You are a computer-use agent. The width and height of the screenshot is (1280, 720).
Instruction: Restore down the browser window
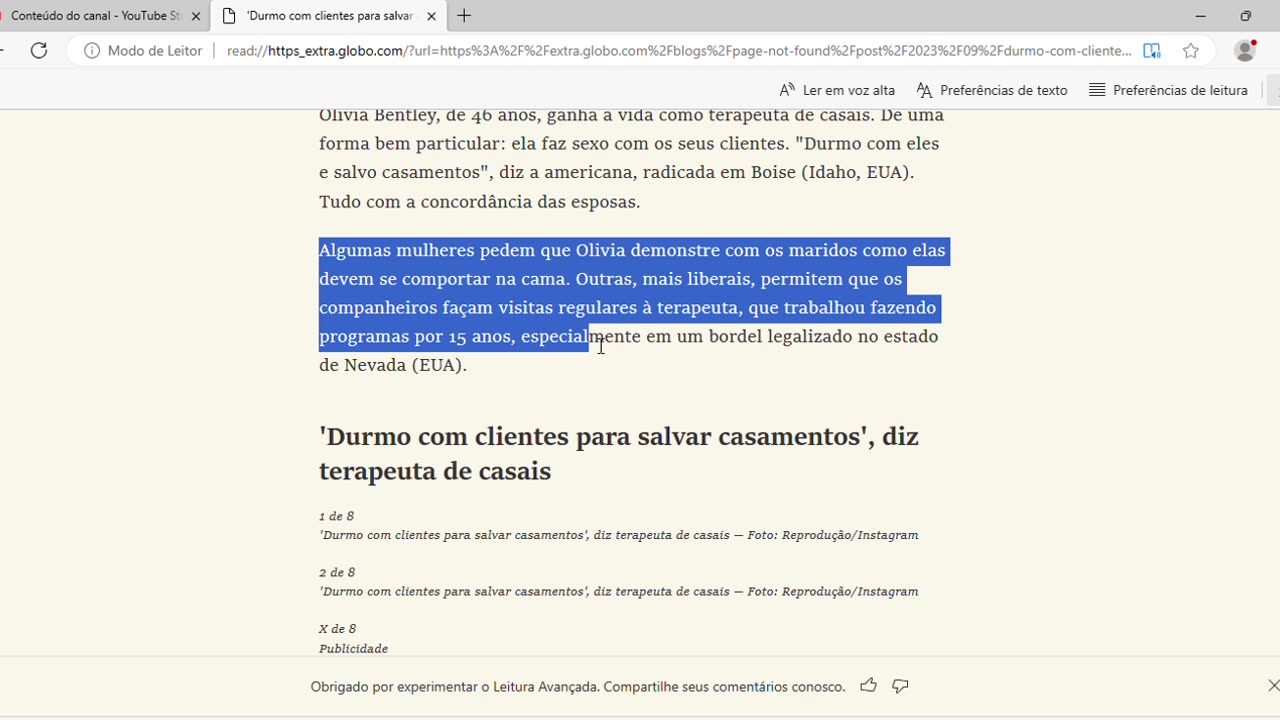point(1245,16)
